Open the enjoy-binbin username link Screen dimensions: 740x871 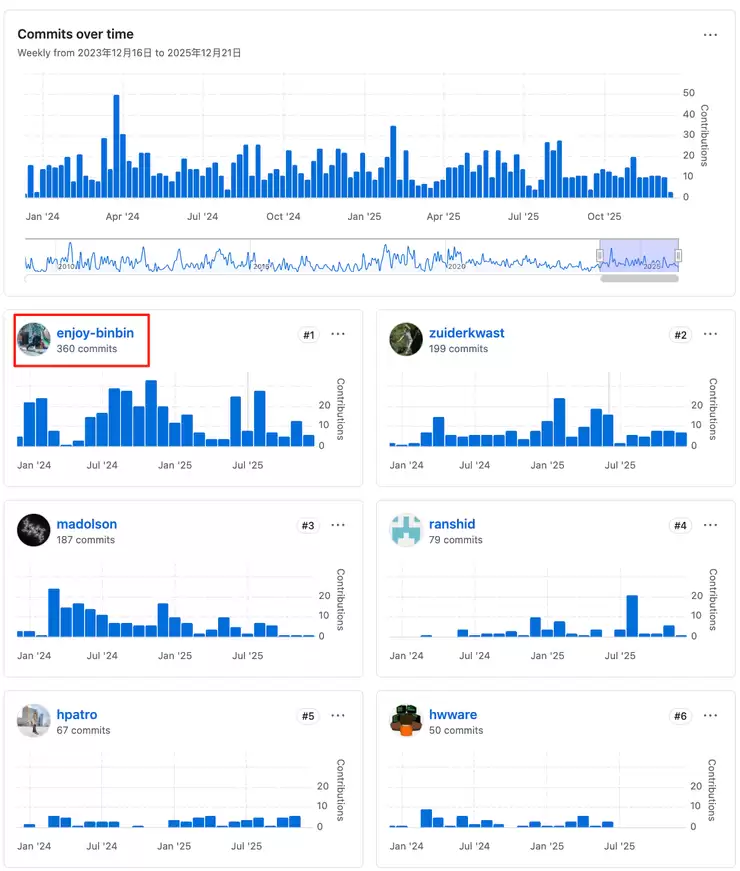[95, 332]
